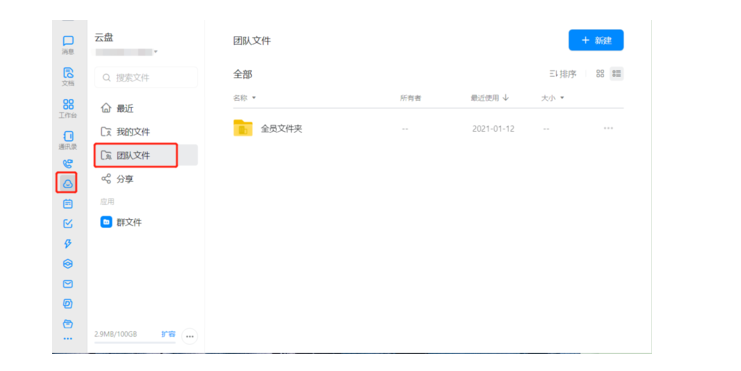Click the rounded square icon below mail
The height and width of the screenshot is (371, 741).
pos(68,303)
